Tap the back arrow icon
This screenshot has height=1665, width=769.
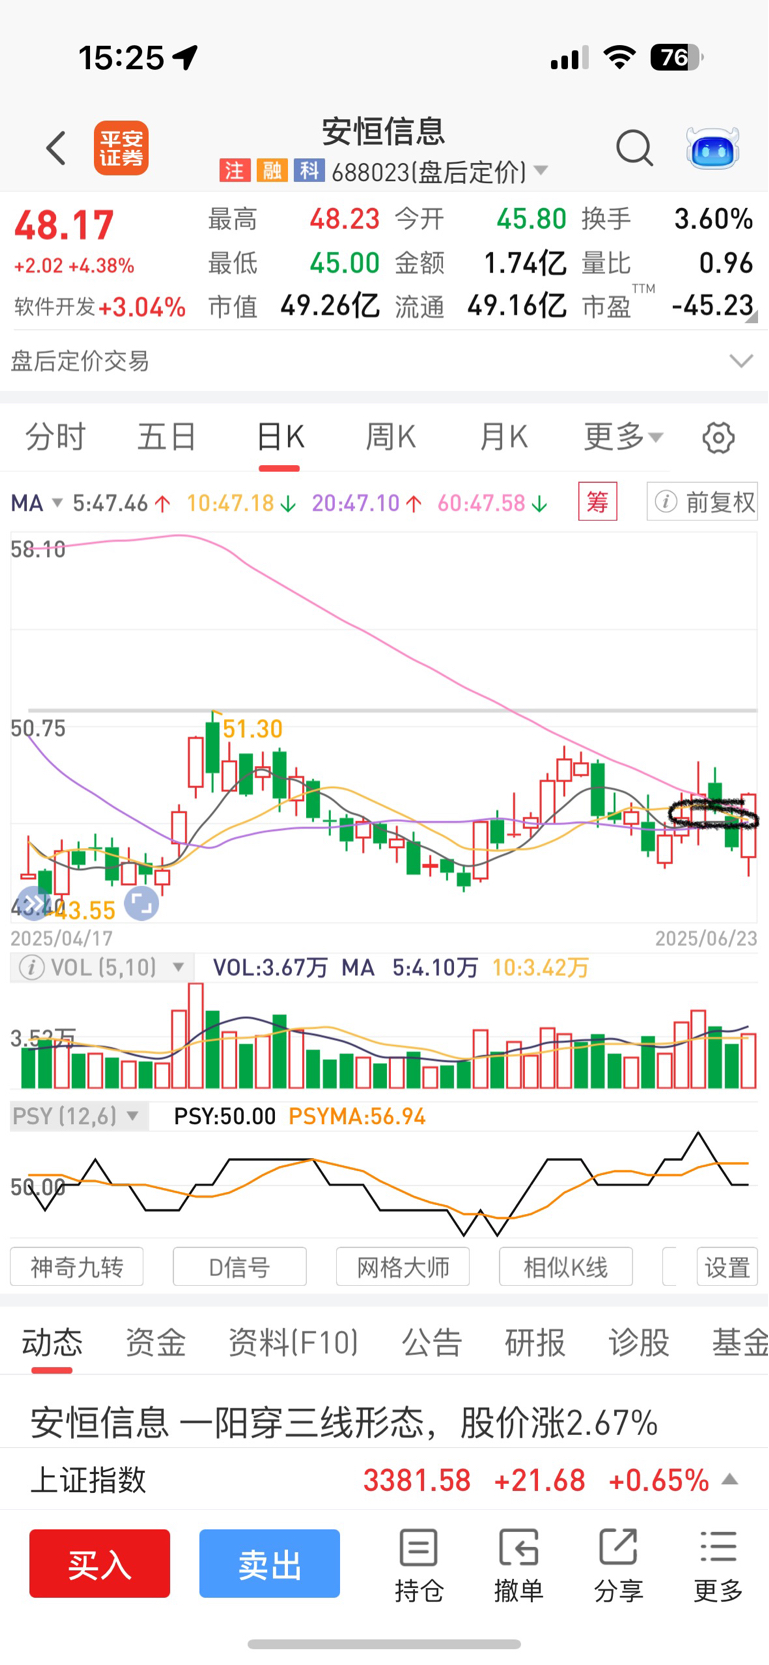[56, 148]
